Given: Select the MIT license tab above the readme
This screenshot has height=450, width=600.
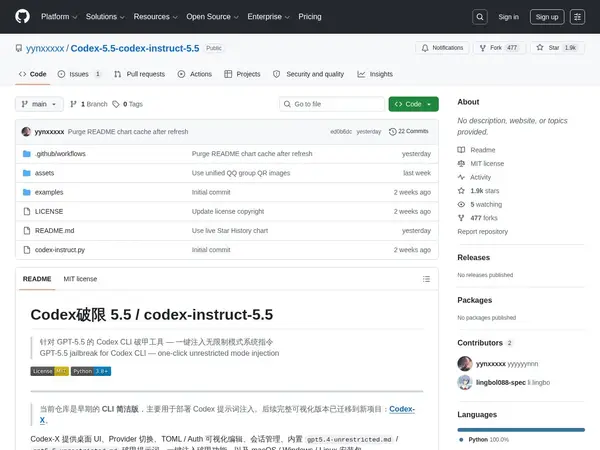Looking at the screenshot, I should tap(80, 279).
